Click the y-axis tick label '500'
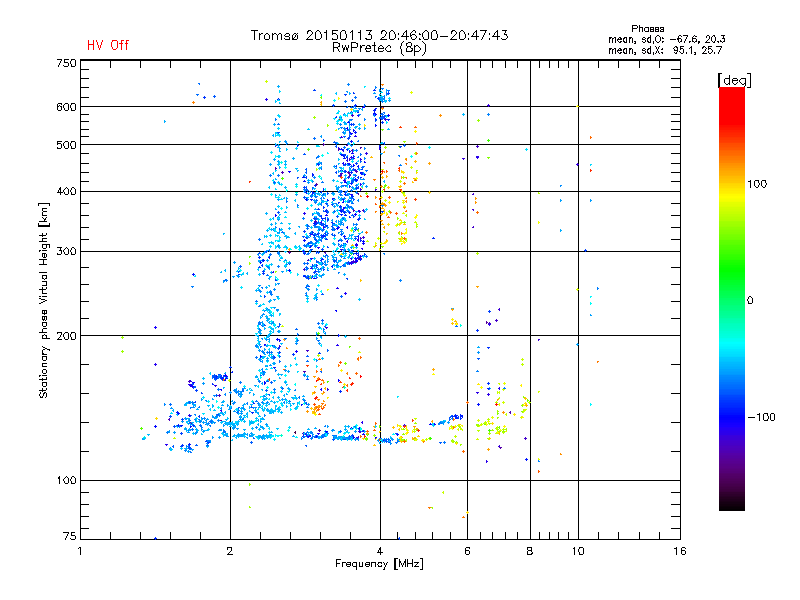The image size is (800, 600). click(67, 145)
